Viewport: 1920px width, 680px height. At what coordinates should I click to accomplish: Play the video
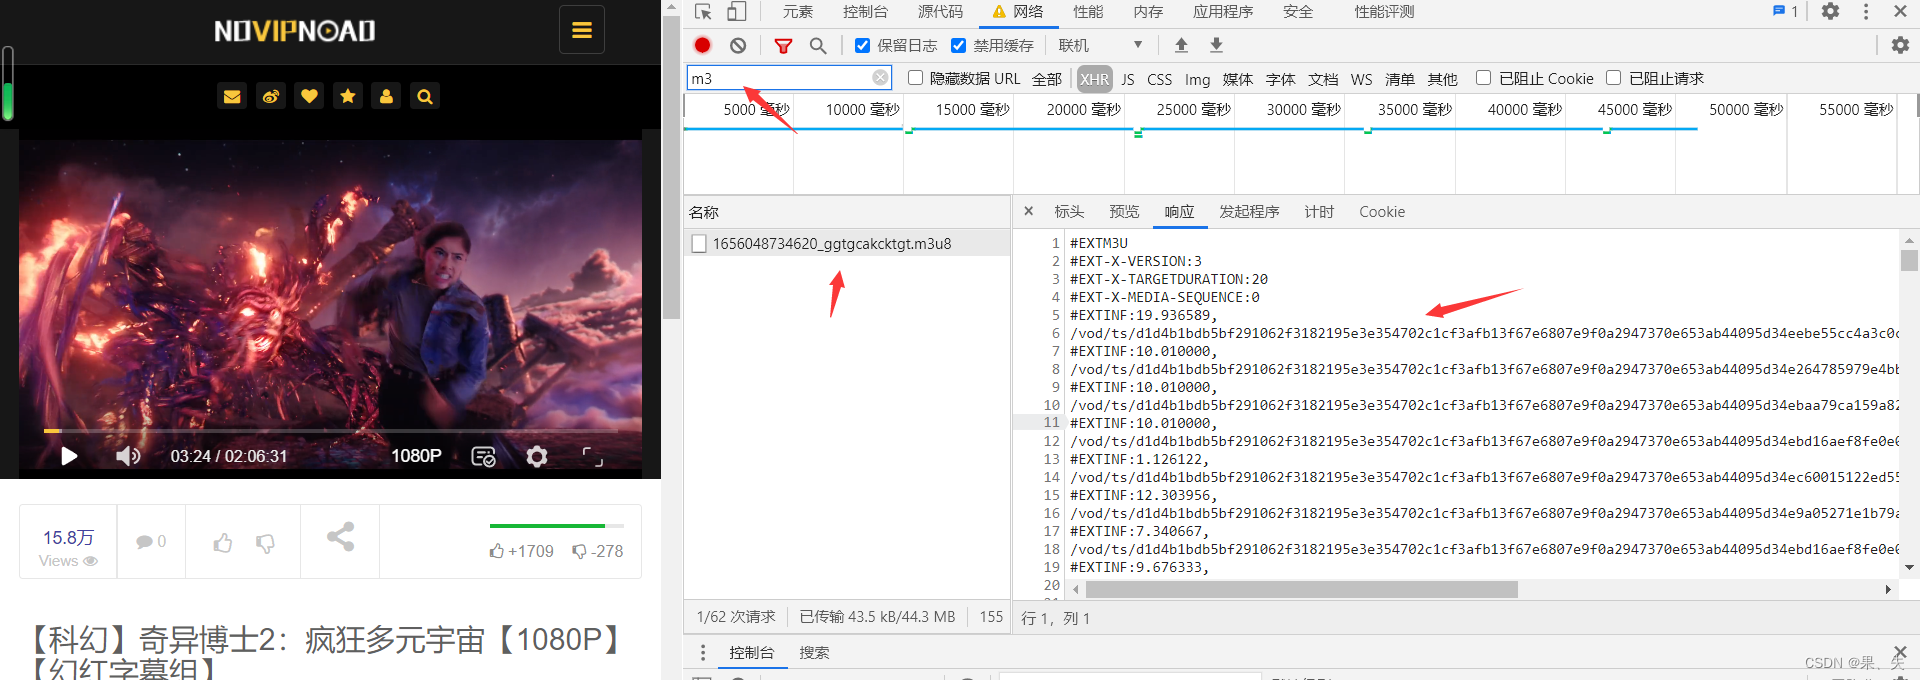tap(69, 456)
